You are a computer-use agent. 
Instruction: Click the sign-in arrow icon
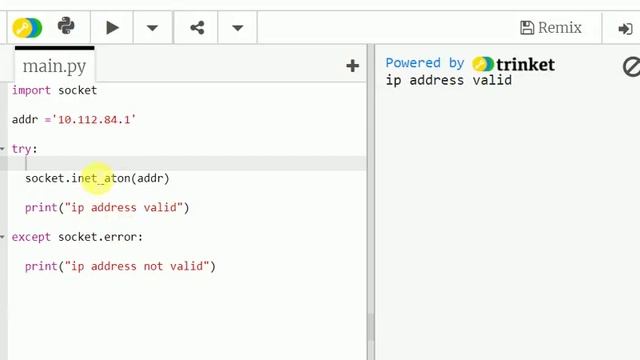click(625, 29)
